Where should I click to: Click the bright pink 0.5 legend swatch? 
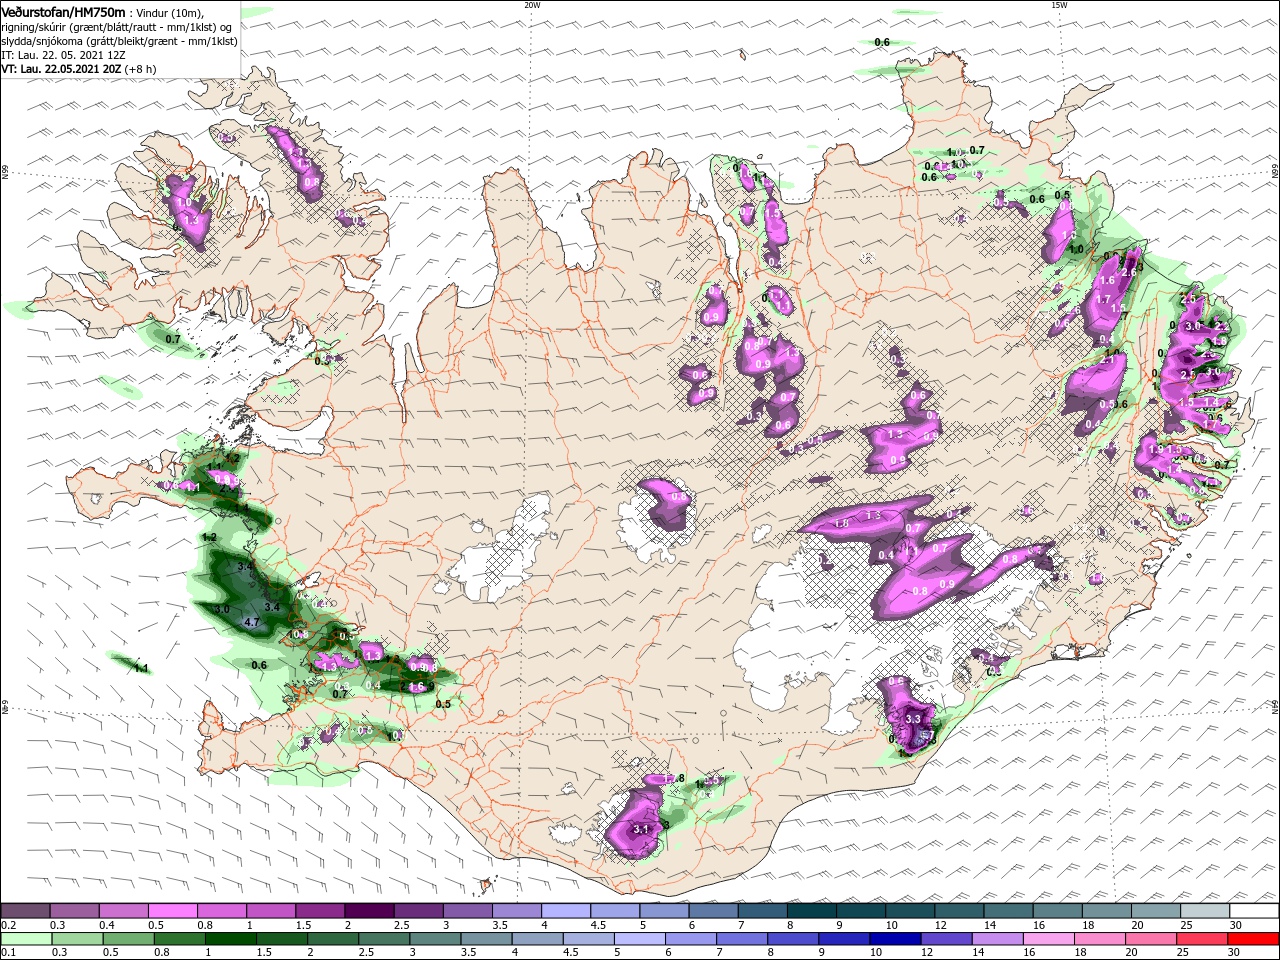click(173, 911)
